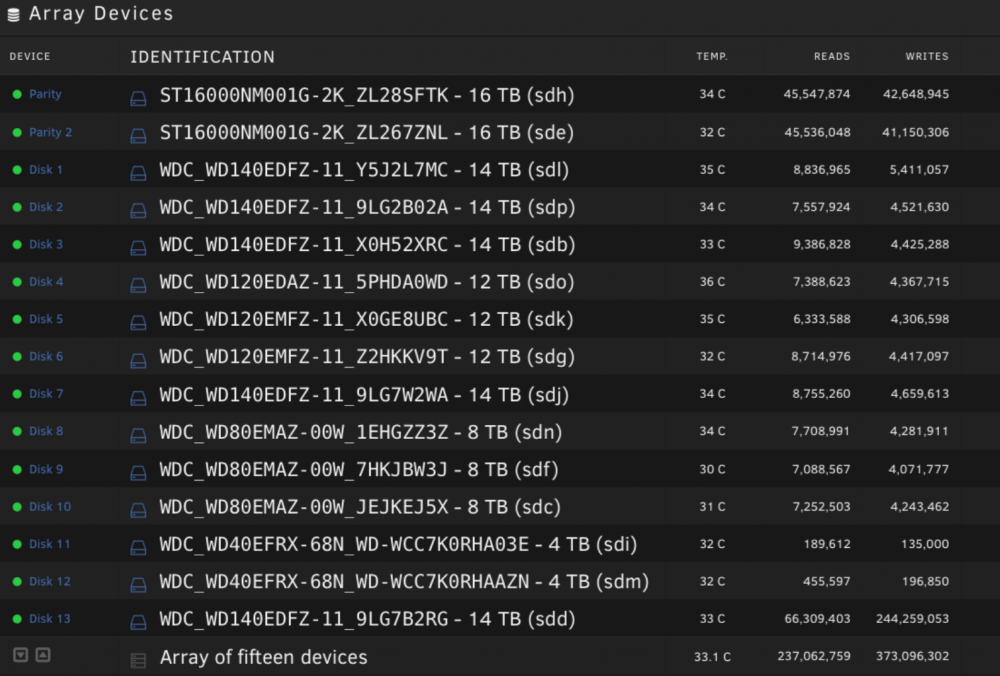Open the Disk 9 device link
This screenshot has width=1000, height=676.
[x=46, y=469]
